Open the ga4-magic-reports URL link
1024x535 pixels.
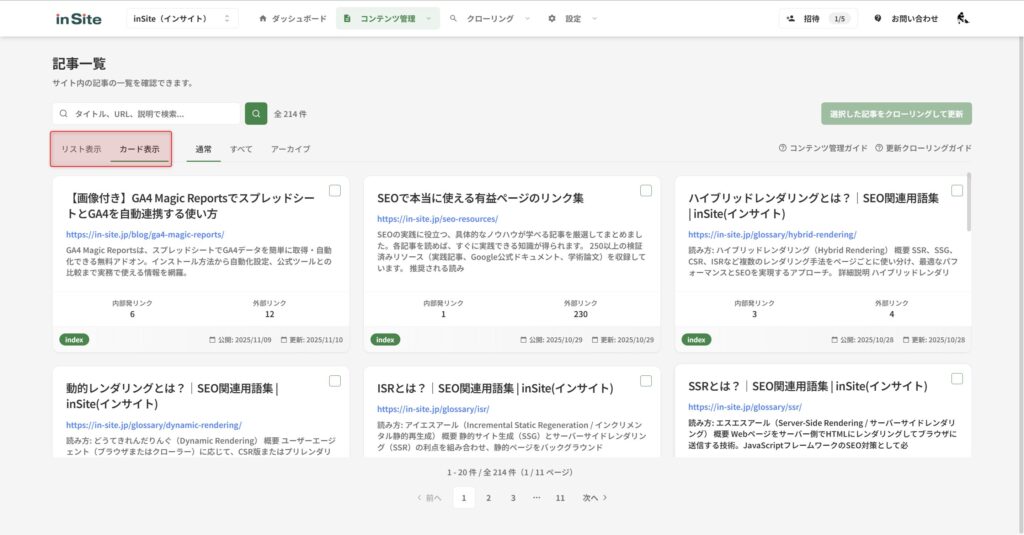tap(145, 235)
